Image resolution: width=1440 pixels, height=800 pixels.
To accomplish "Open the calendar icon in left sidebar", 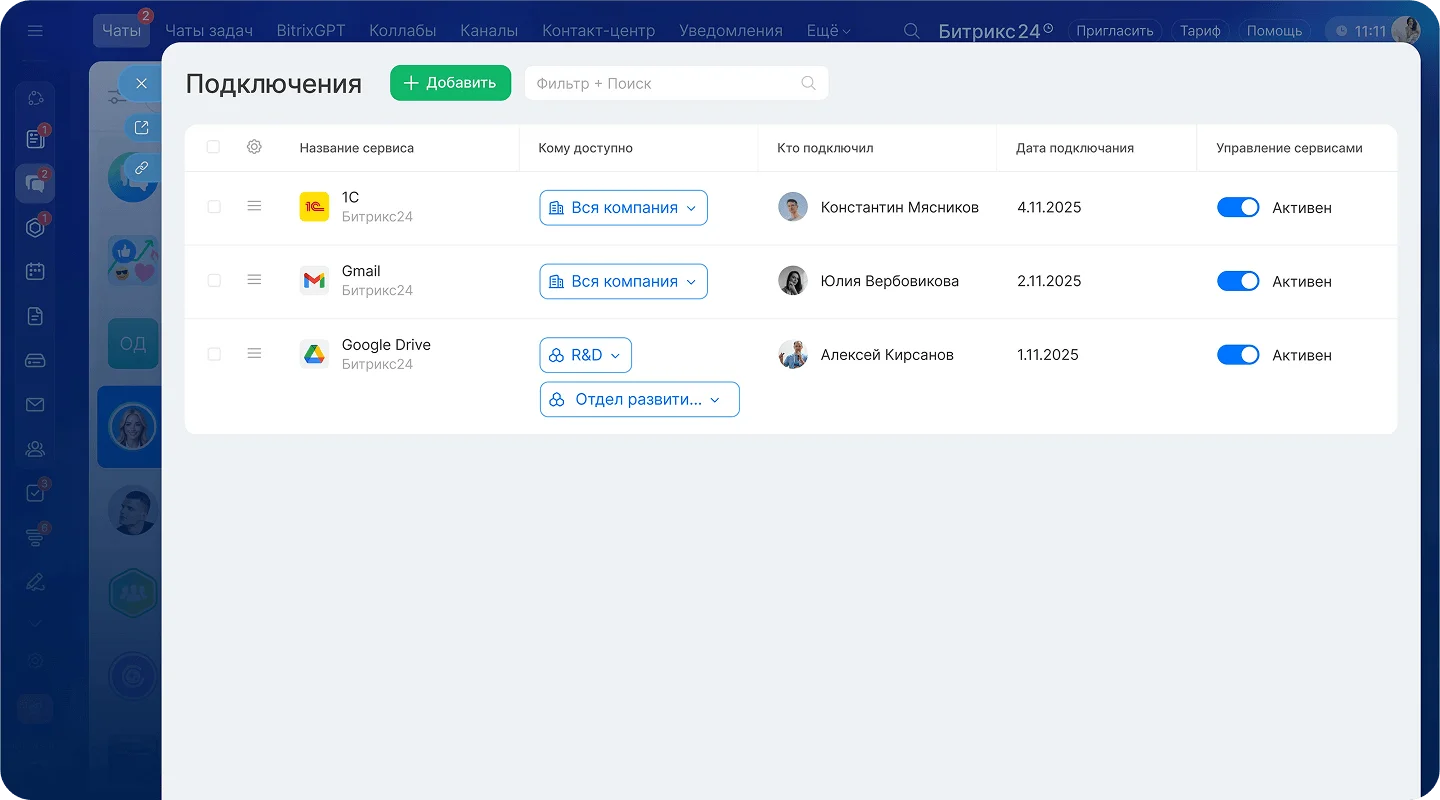I will click(x=35, y=271).
